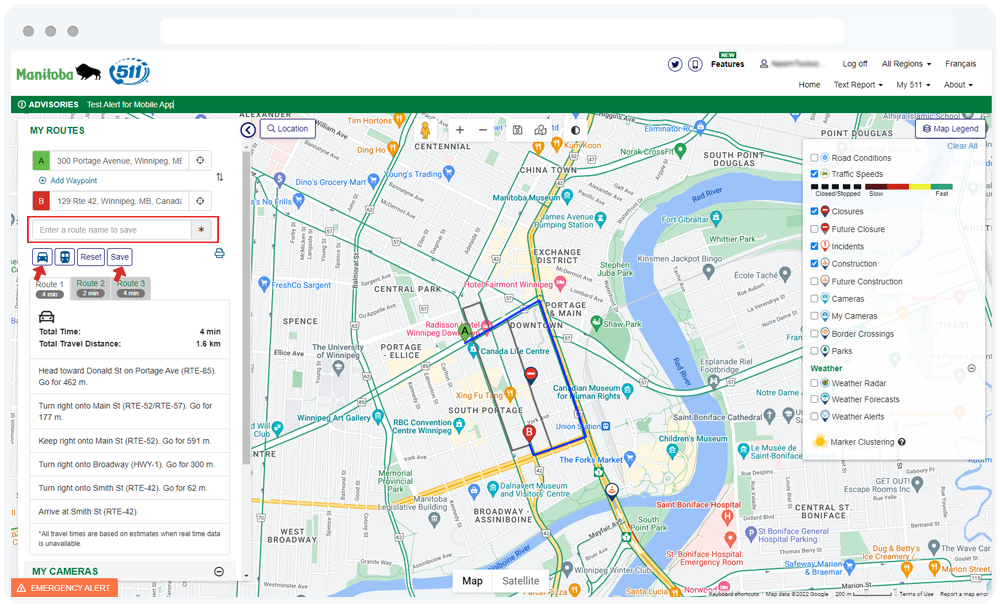The image size is (1000, 609).
Task: Uncheck the Construction layer
Action: [814, 263]
